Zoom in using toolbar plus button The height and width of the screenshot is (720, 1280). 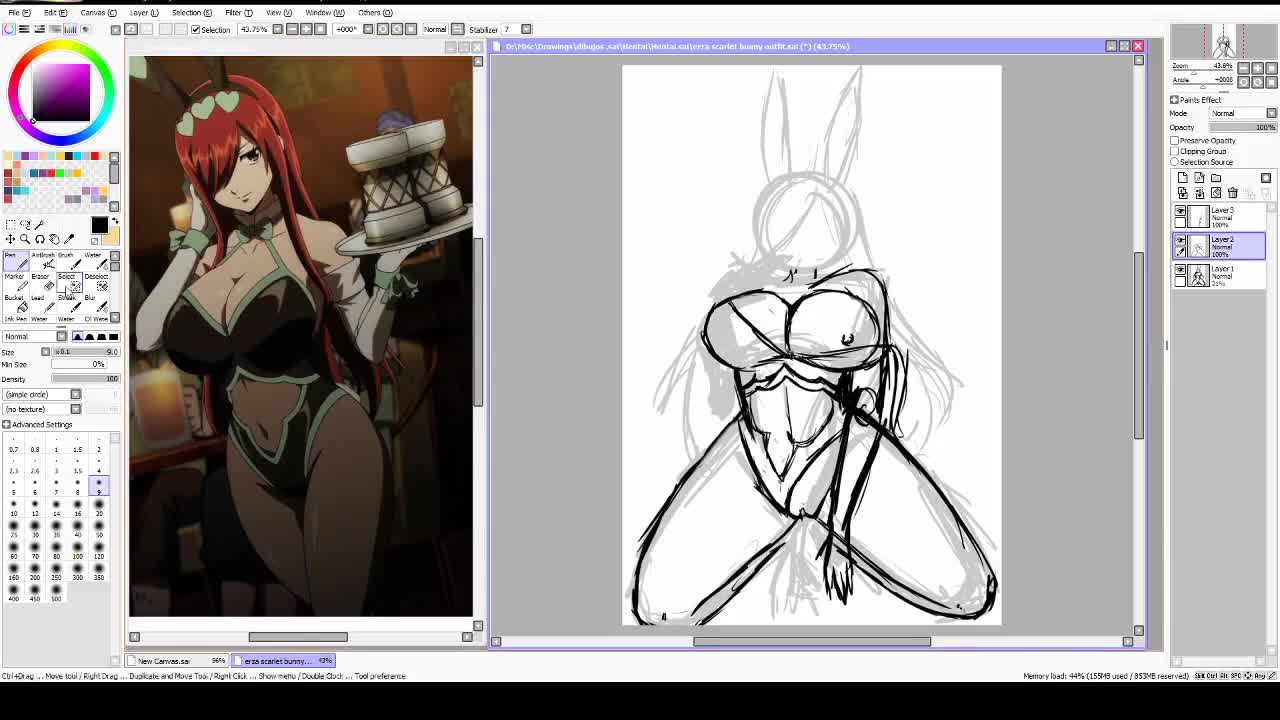tap(306, 29)
